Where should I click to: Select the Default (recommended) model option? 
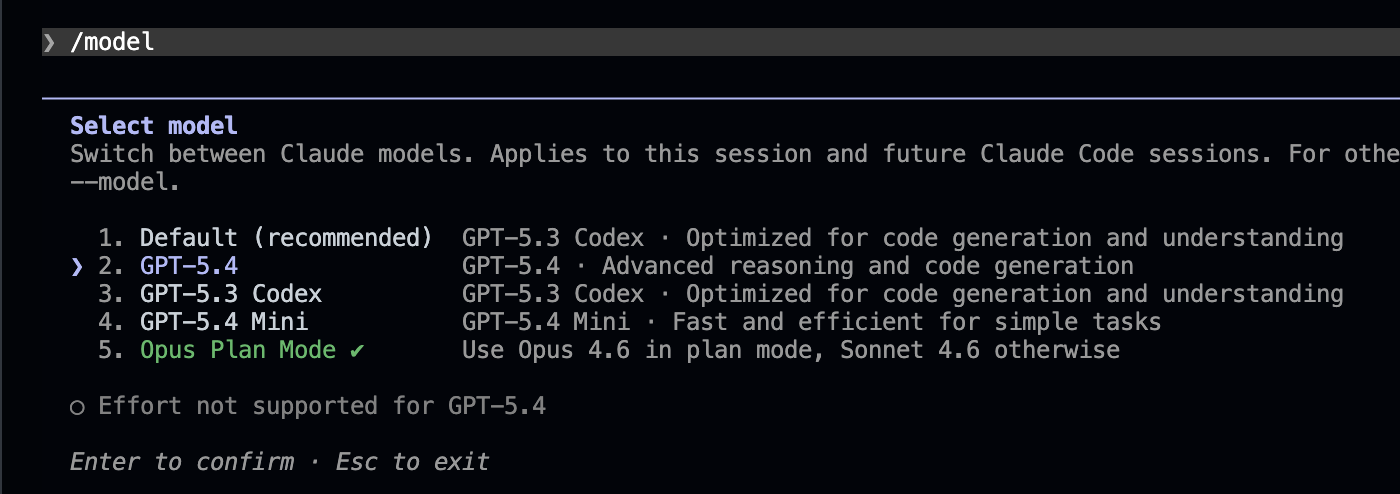pyautogui.click(x=285, y=238)
